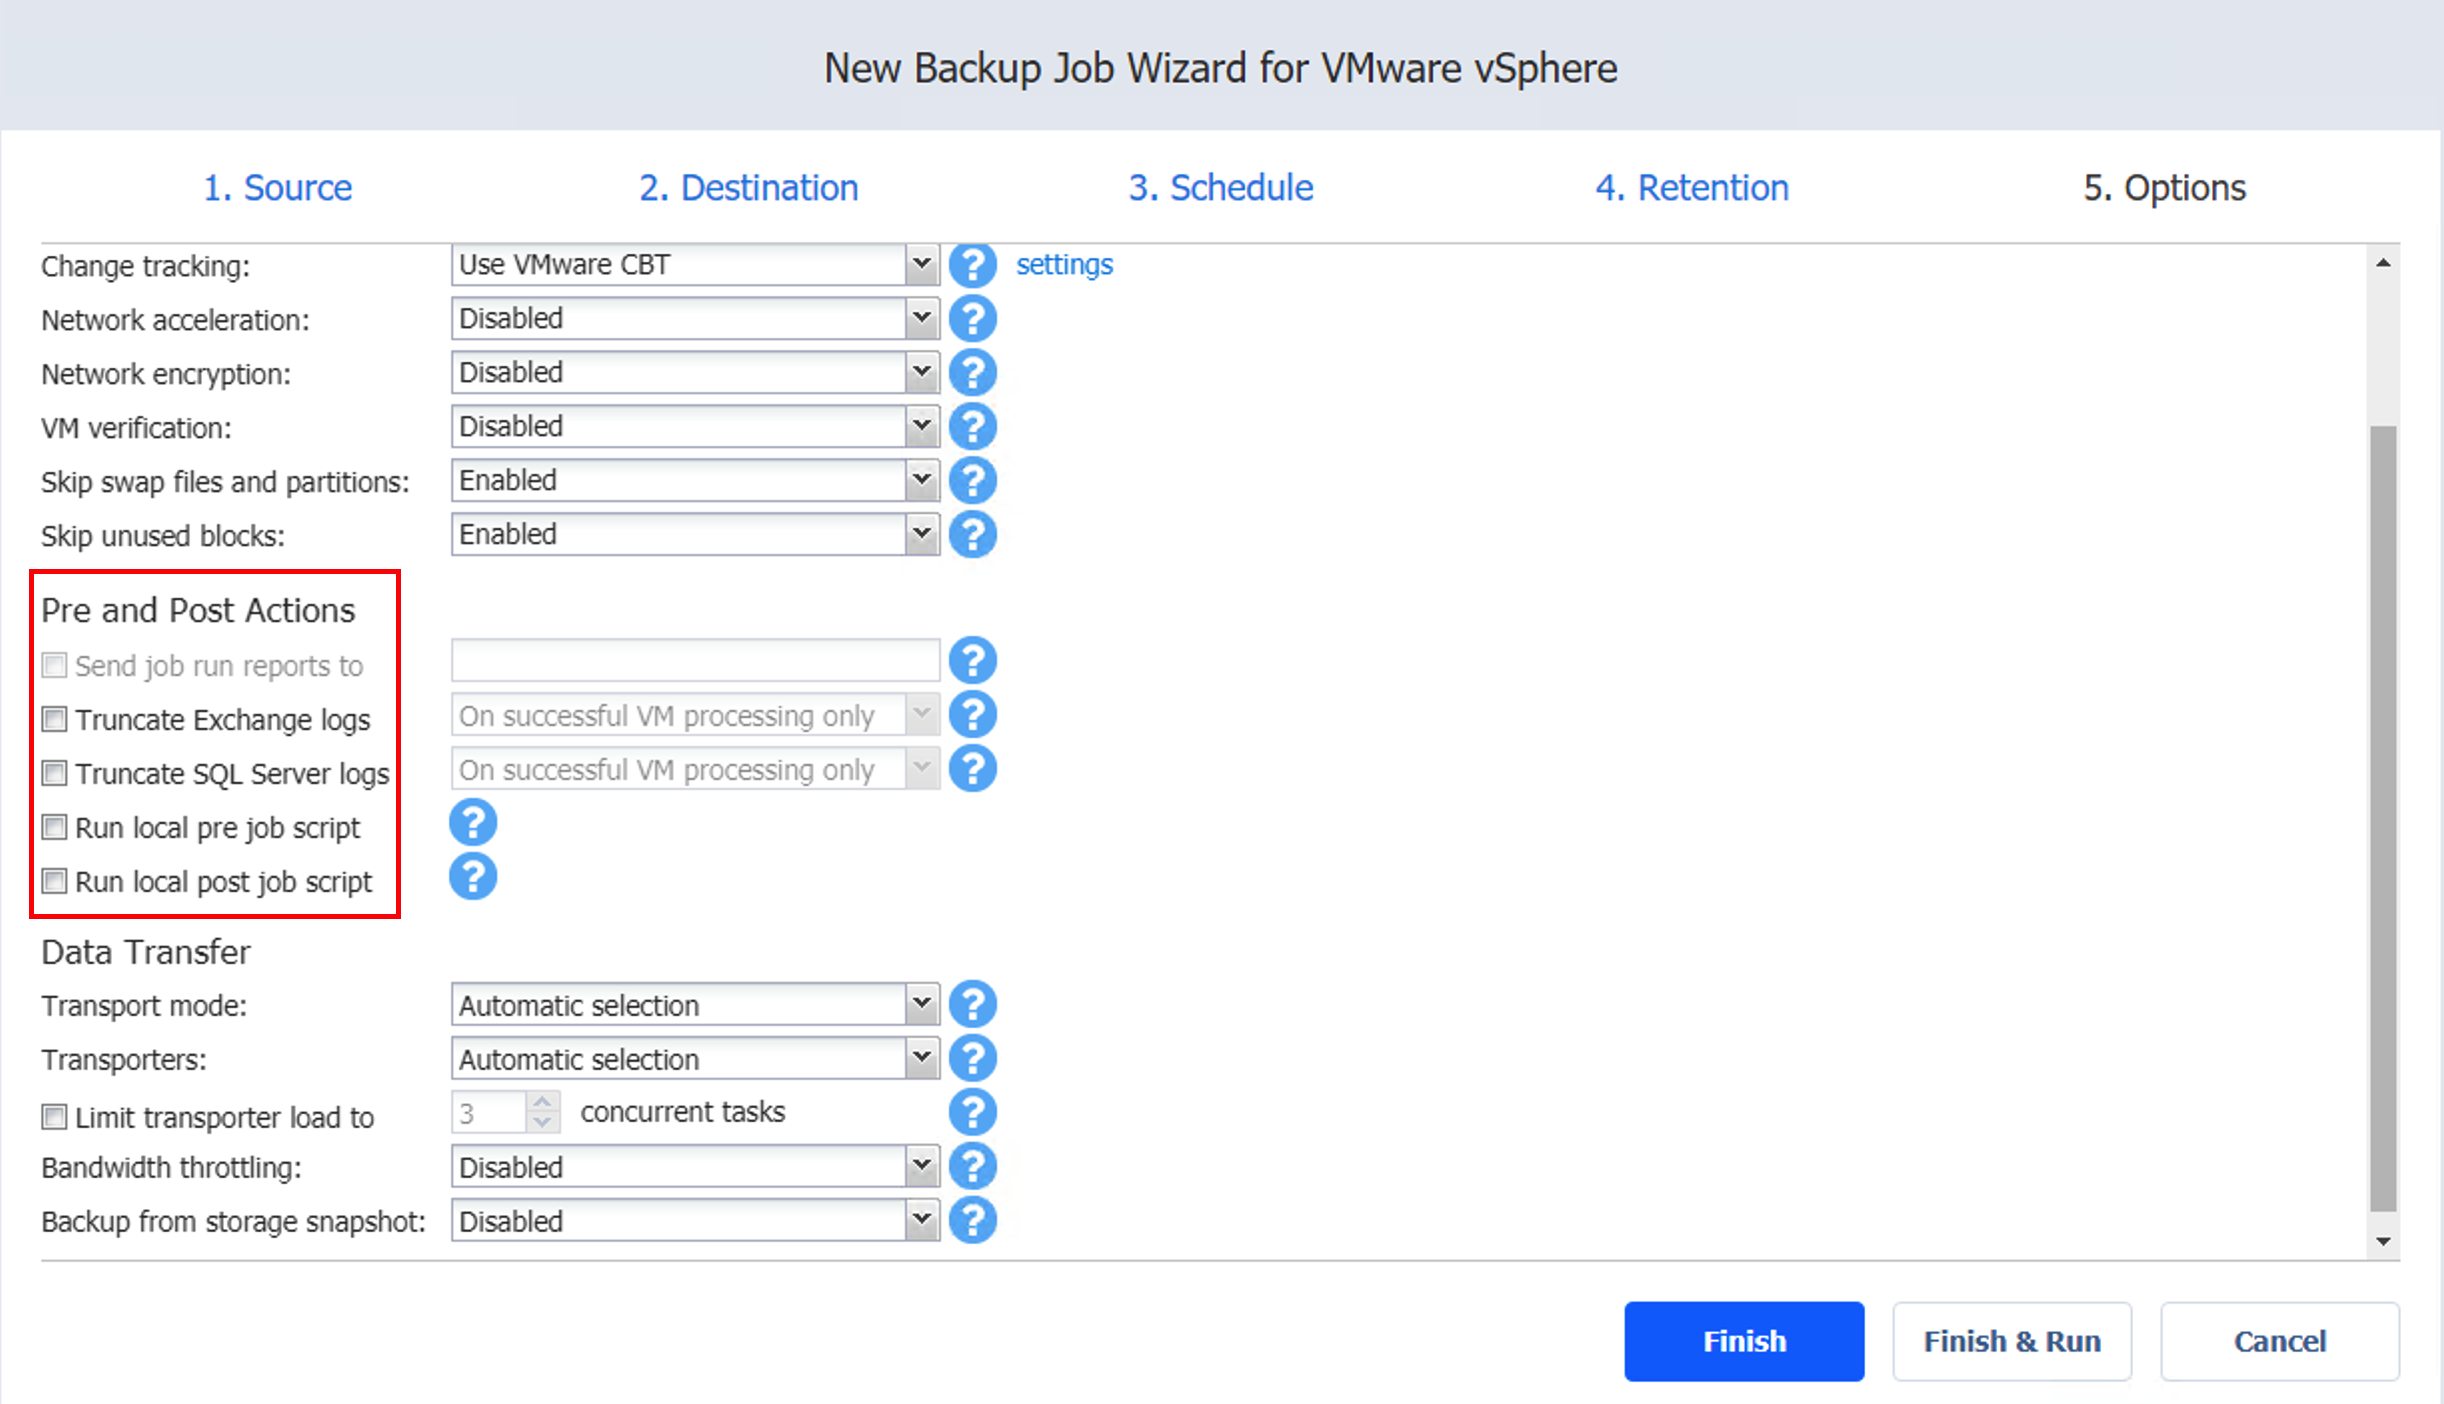Viewport: 2444px width, 1404px height.
Task: Select the 5. Options step
Action: click(x=2165, y=188)
